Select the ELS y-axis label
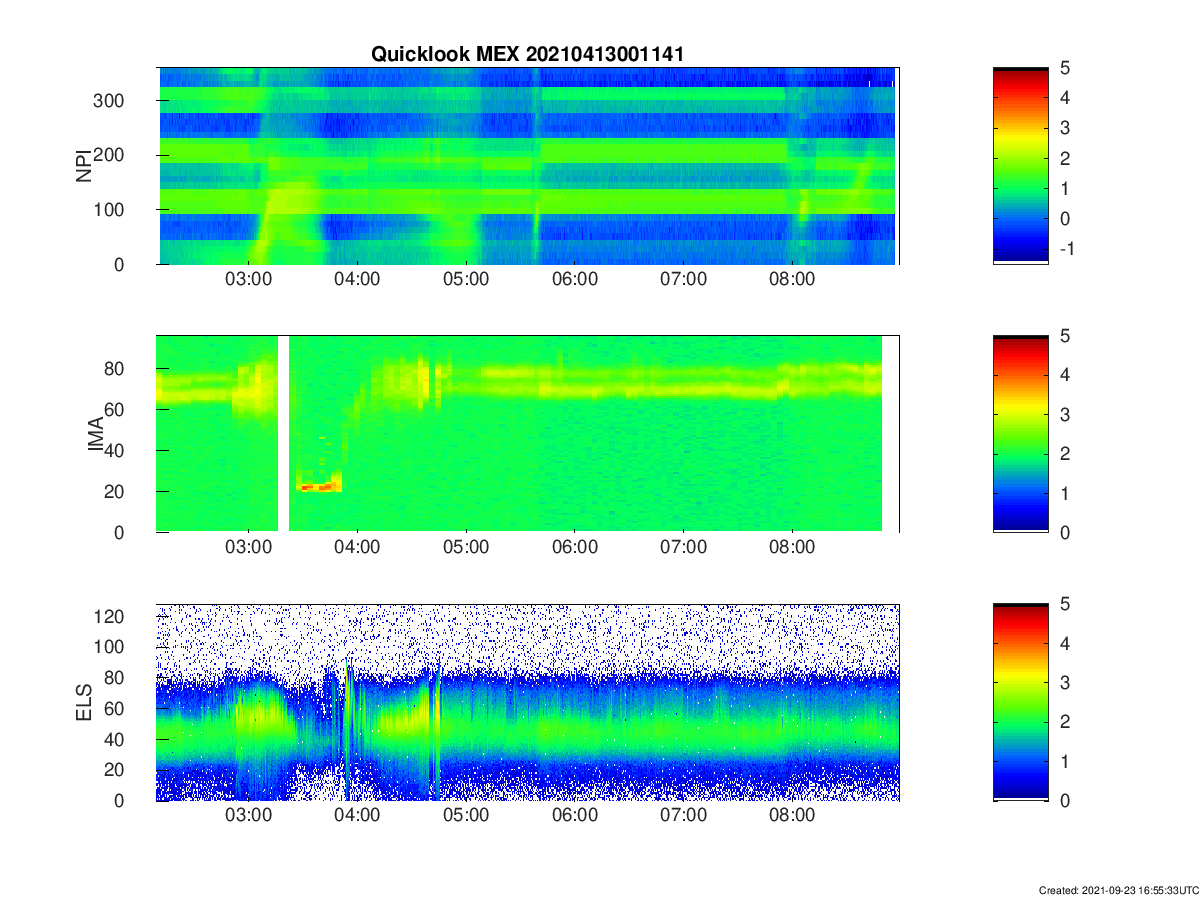 point(84,703)
